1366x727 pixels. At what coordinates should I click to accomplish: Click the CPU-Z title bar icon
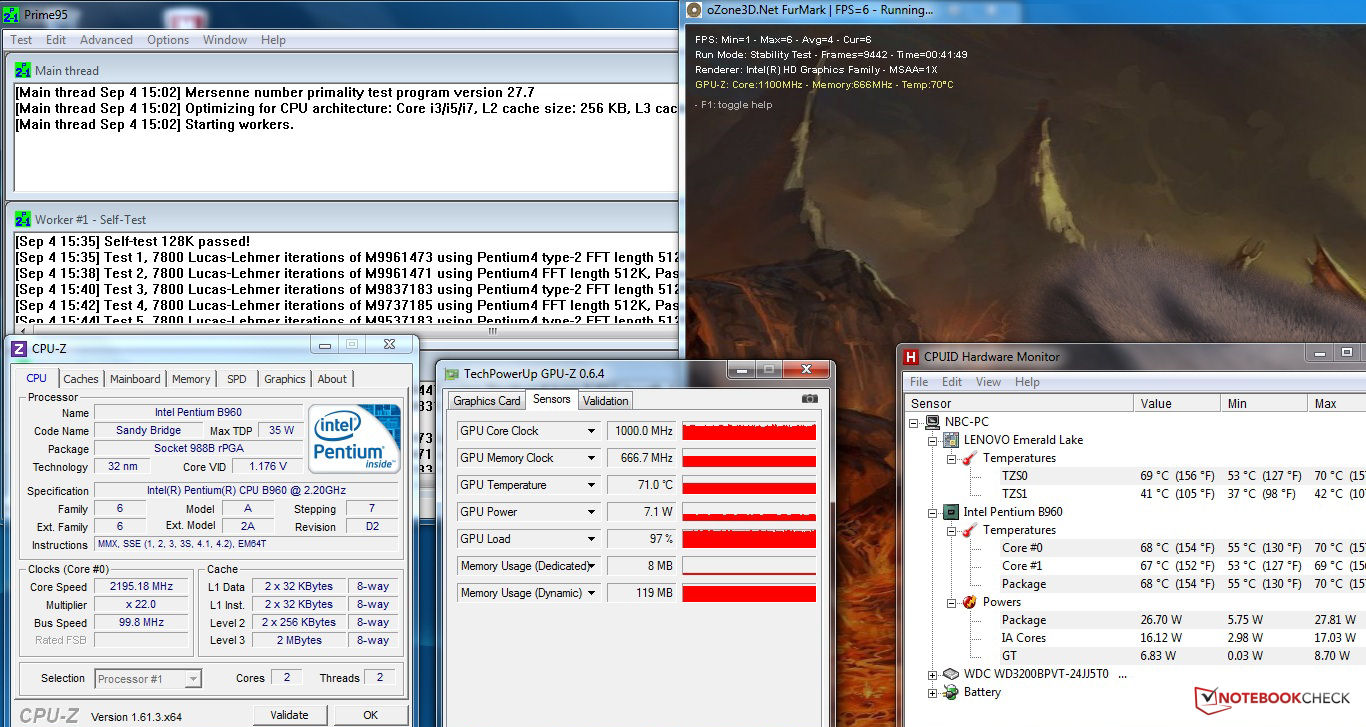[18, 348]
